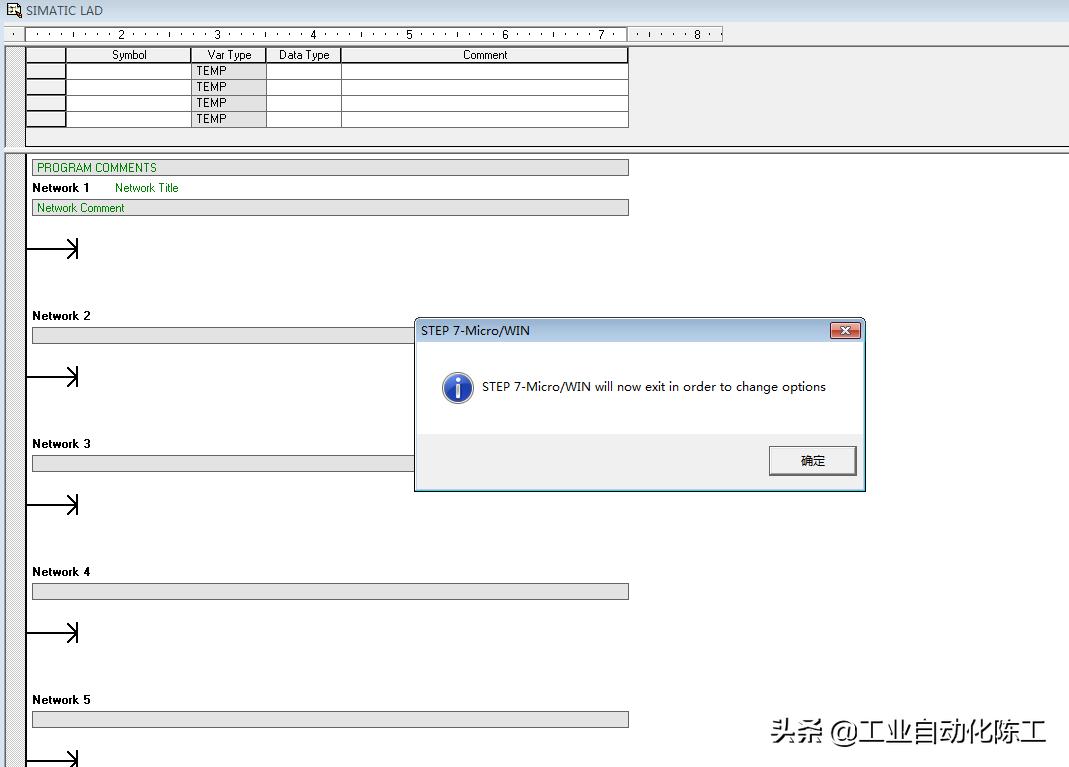Select the Network 5 label
1069x767 pixels.
tap(61, 700)
